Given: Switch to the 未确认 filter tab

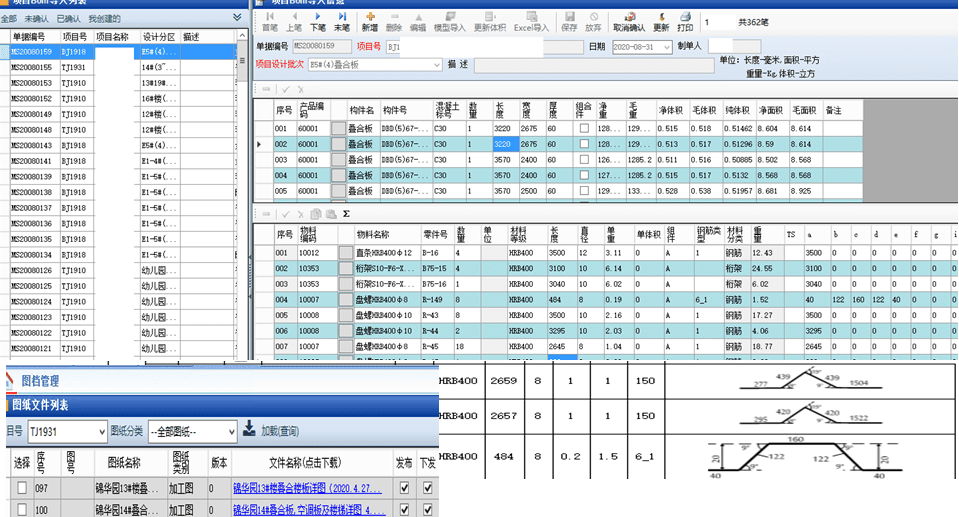Looking at the screenshot, I should 37,19.
